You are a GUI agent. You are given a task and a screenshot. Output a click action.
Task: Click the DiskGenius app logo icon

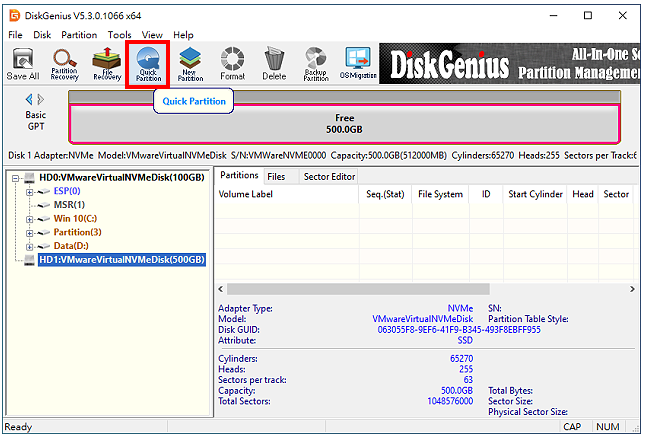[15, 16]
